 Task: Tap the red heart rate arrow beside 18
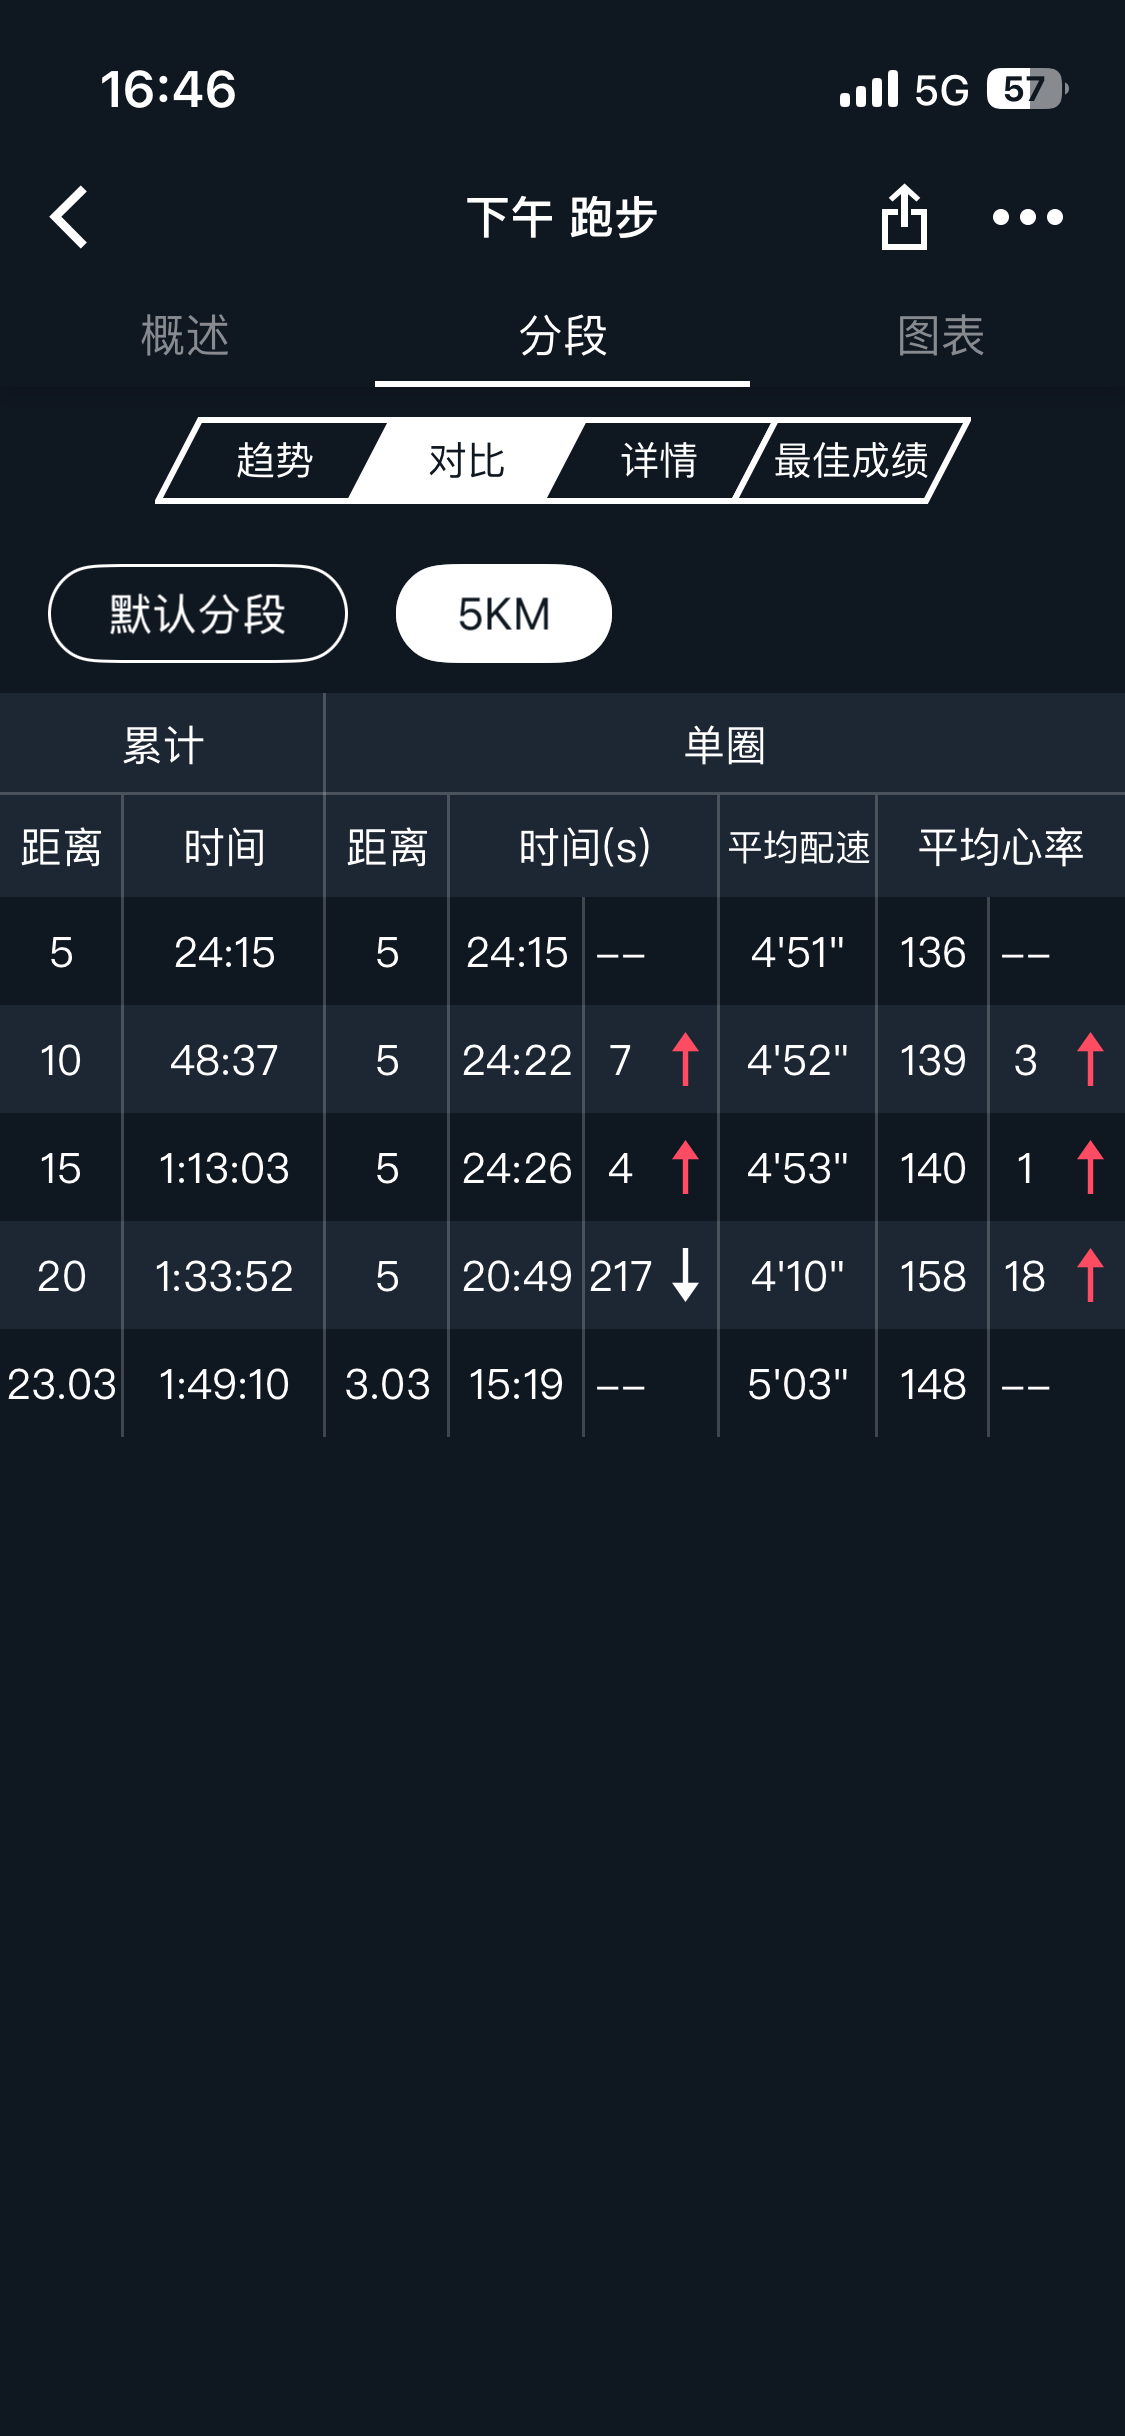click(1090, 1275)
